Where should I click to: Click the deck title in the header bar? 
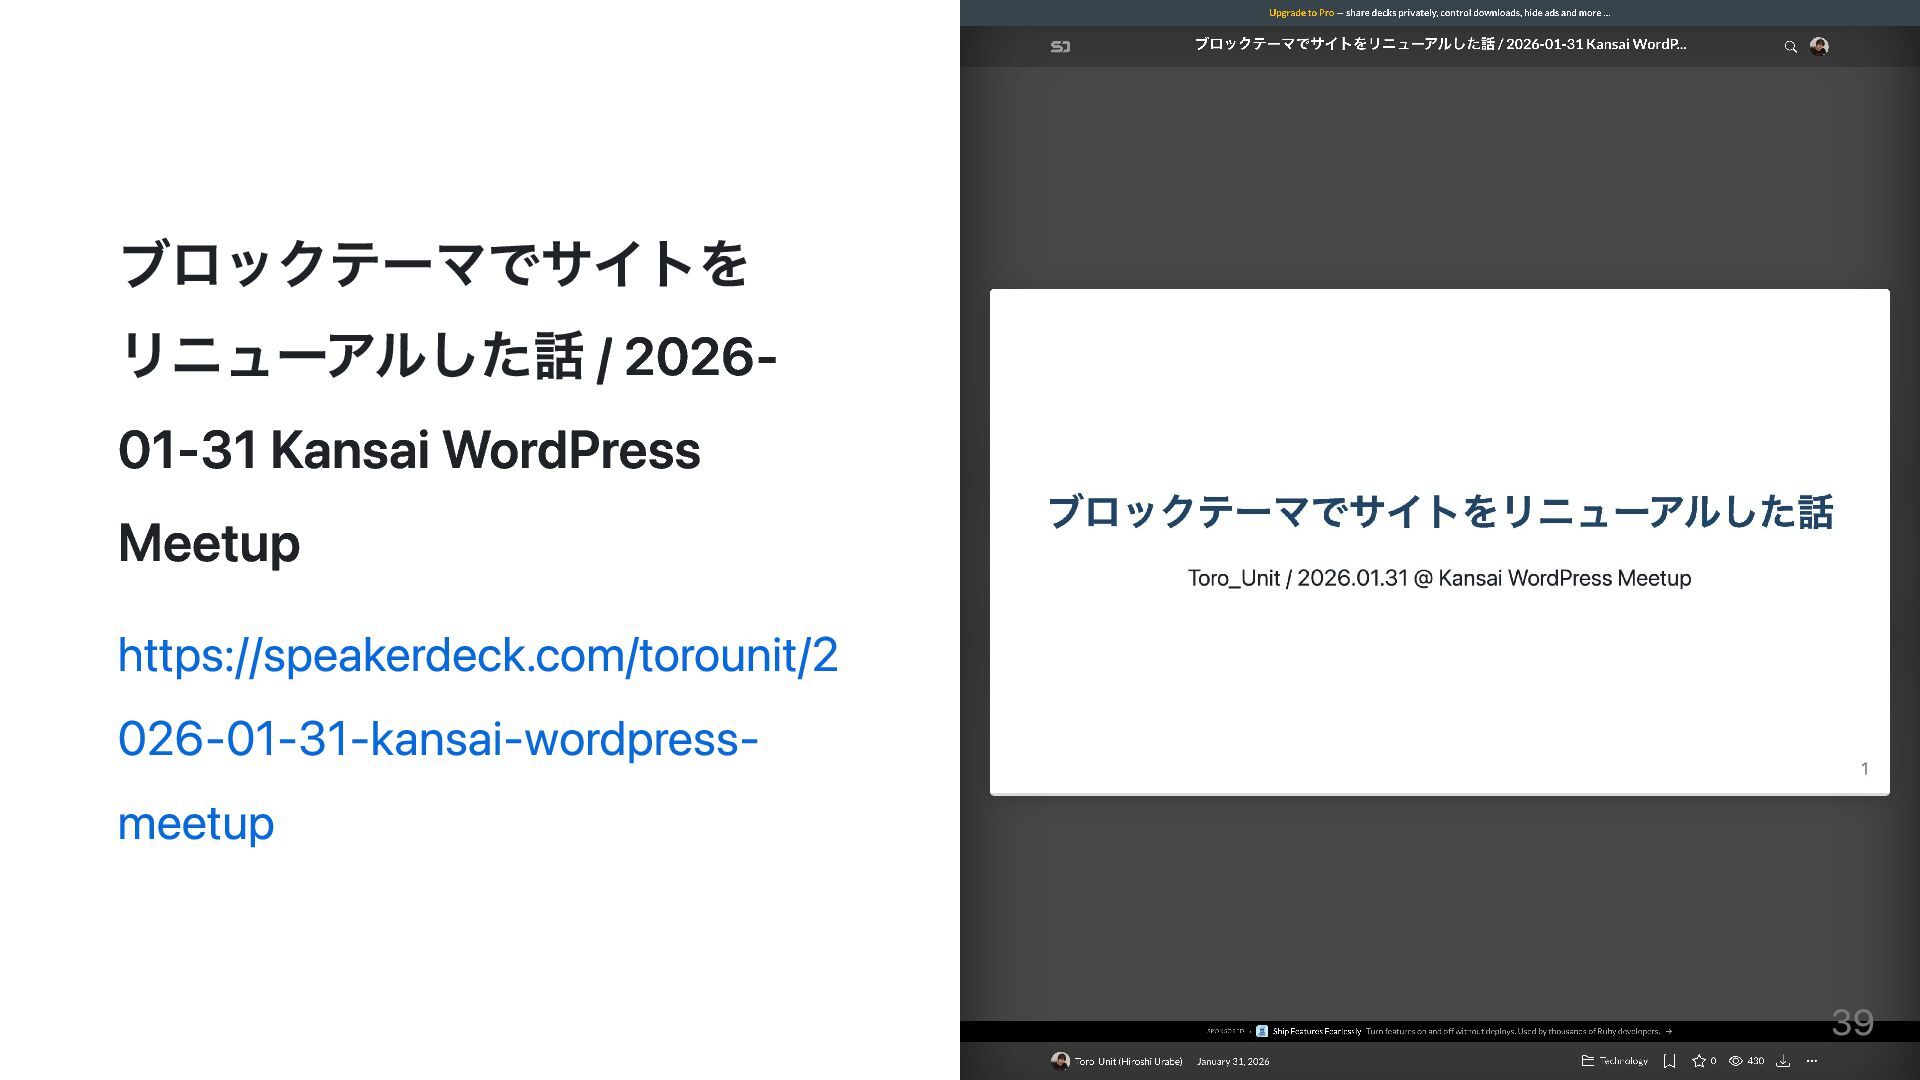click(x=1439, y=44)
